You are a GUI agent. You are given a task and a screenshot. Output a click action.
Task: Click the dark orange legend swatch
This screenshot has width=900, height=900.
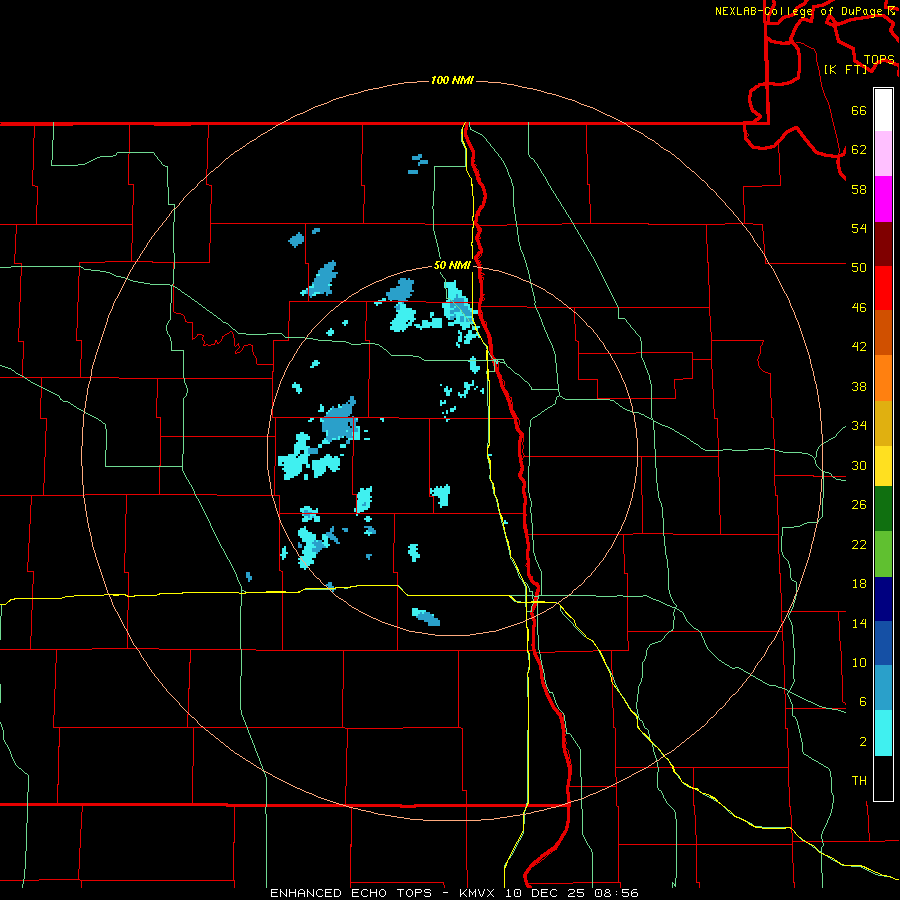883,333
